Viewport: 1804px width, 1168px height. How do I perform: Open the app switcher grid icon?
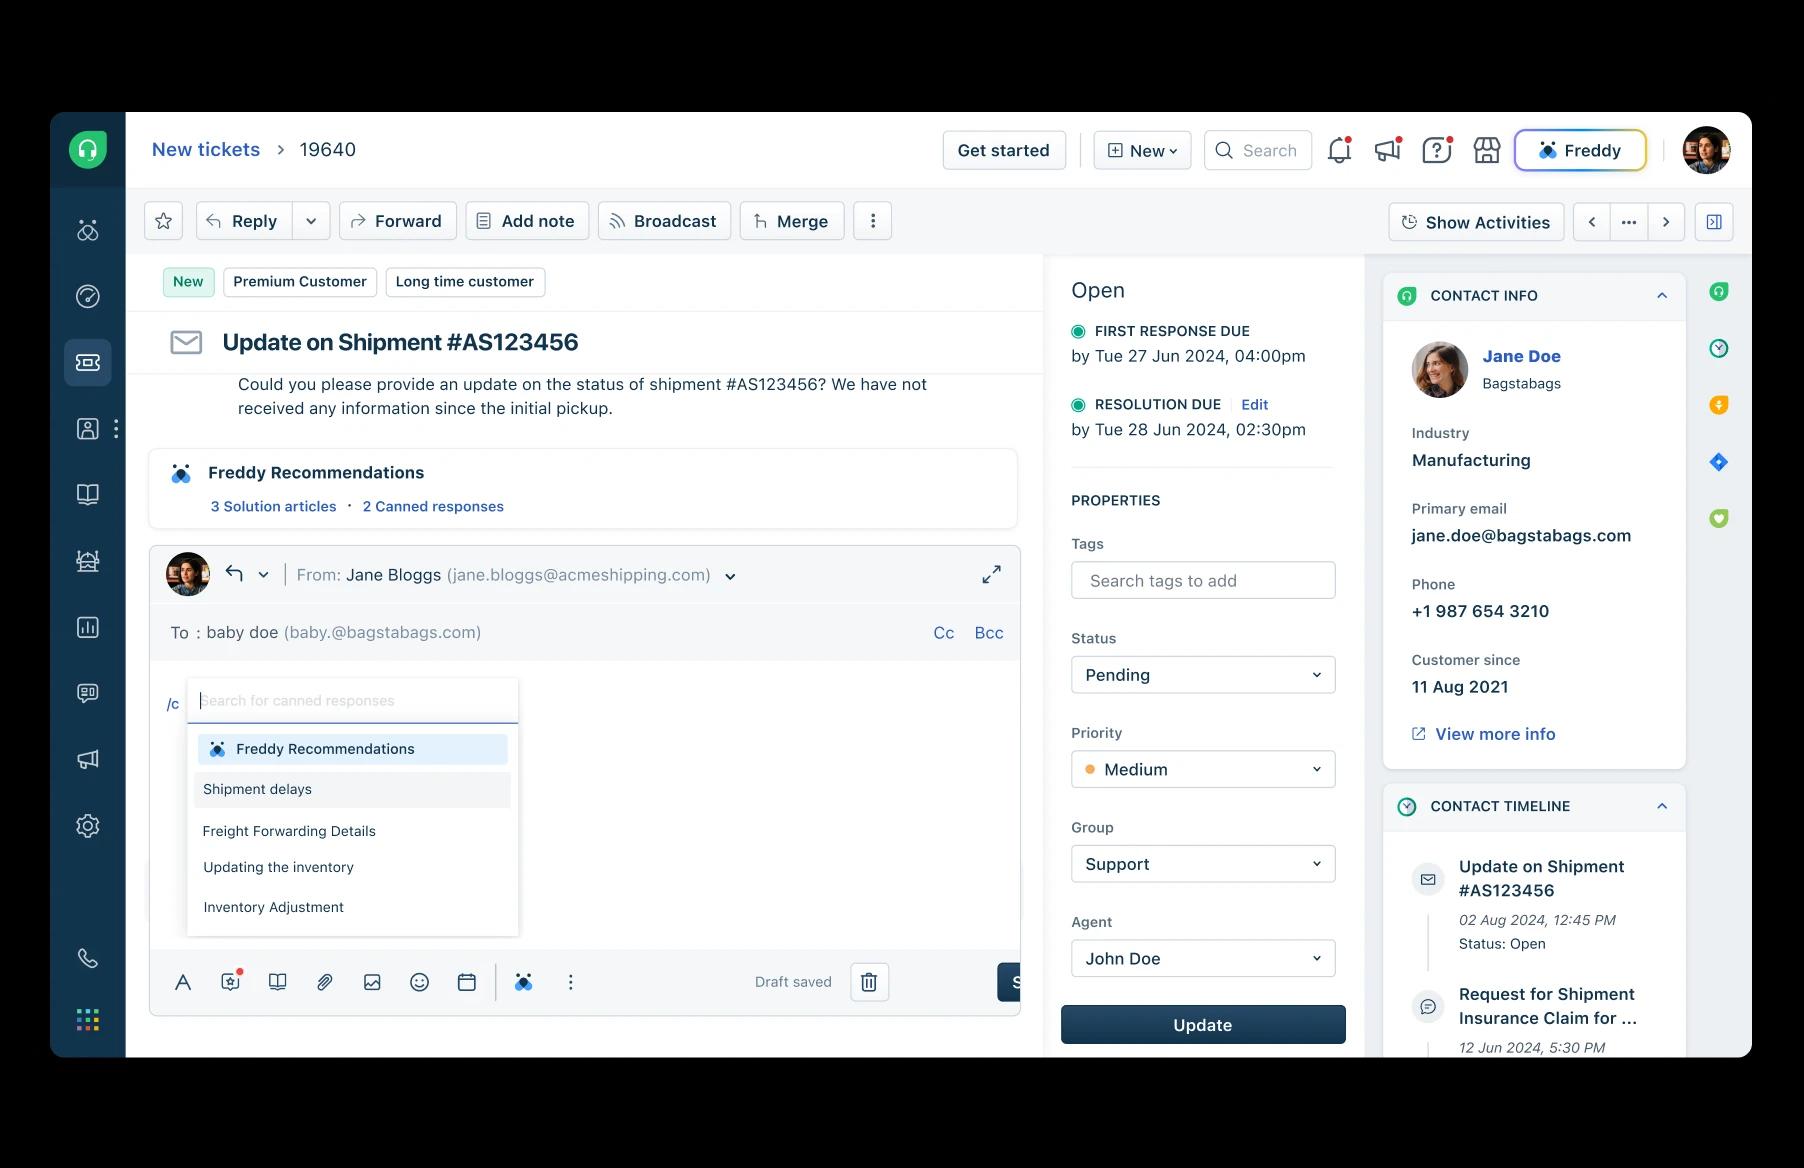click(x=88, y=1019)
